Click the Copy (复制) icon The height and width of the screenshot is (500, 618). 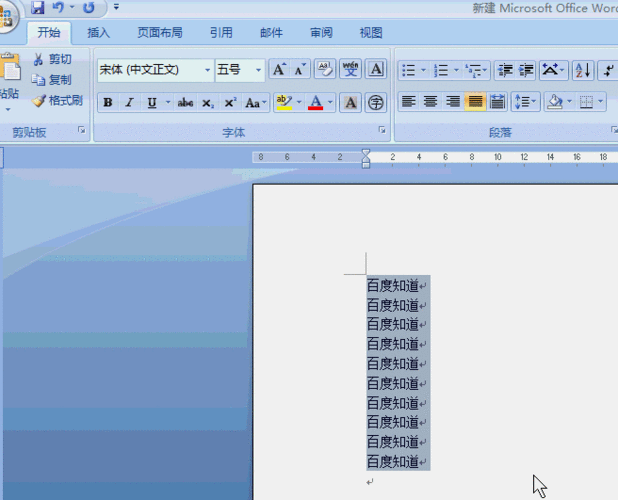click(39, 80)
